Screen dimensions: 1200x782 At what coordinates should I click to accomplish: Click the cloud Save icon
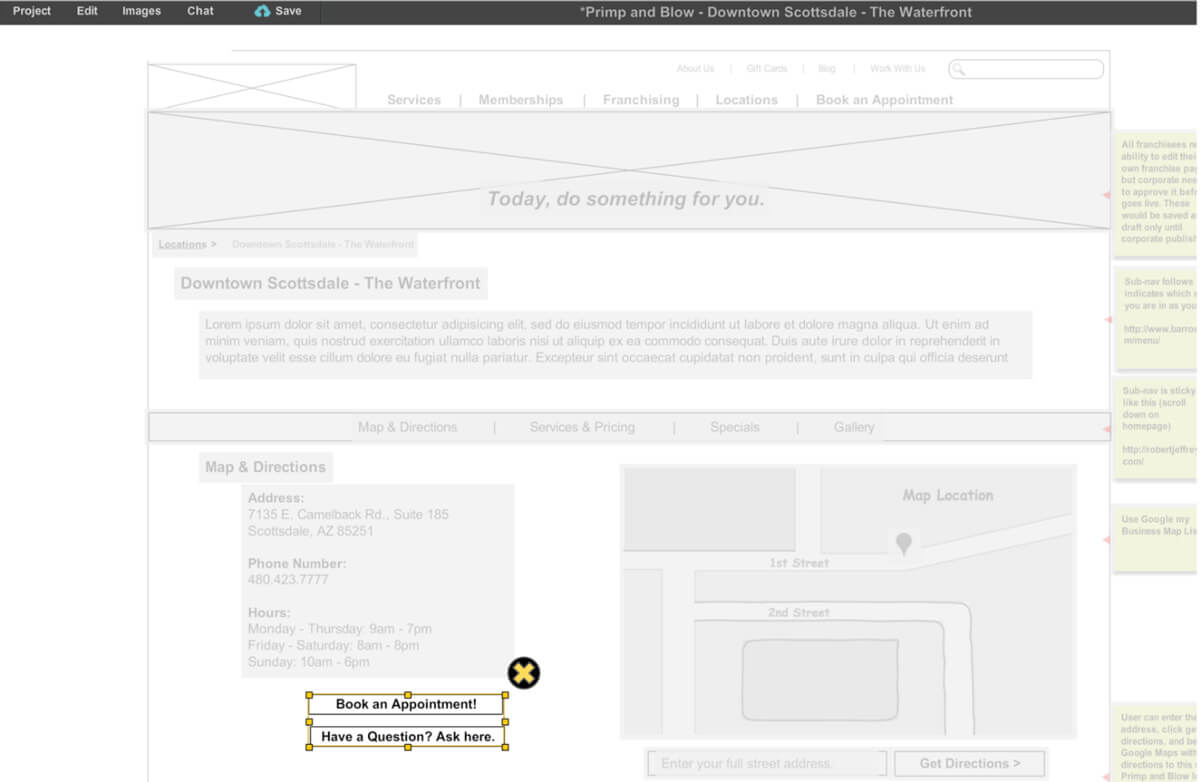coord(262,12)
